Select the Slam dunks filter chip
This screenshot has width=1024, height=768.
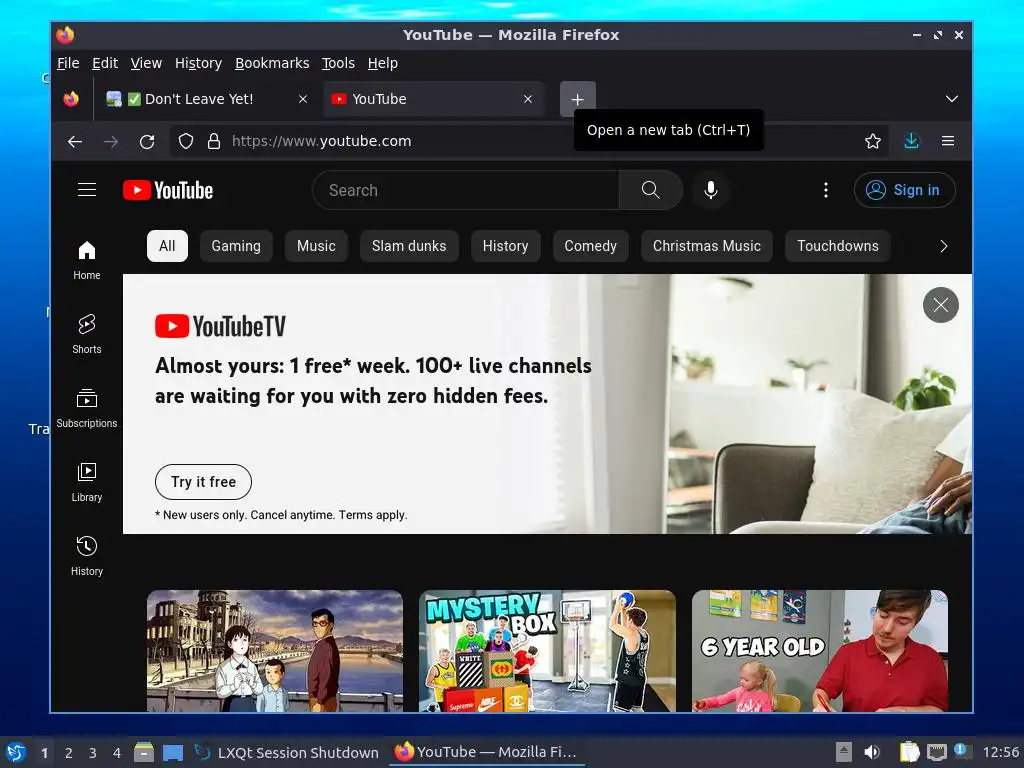point(409,246)
